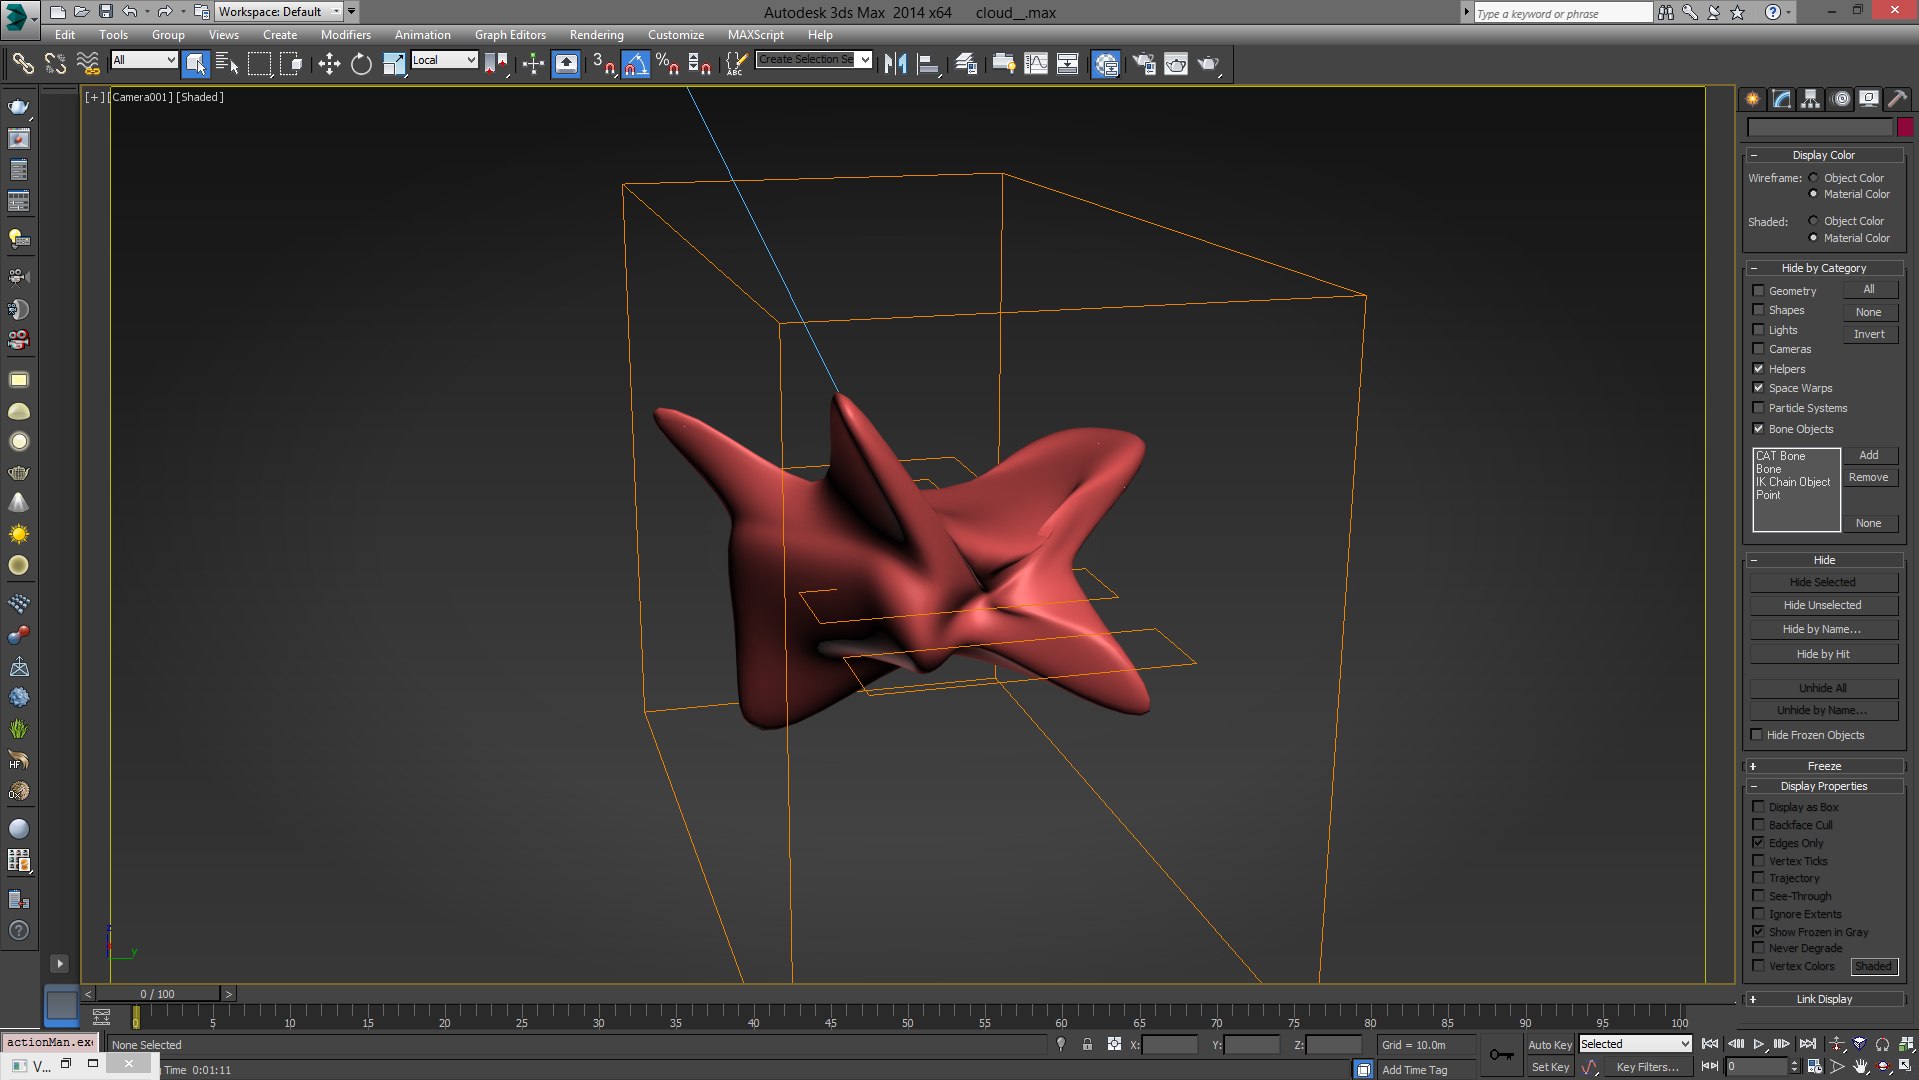Open the Utilities hammer panel
The width and height of the screenshot is (1919, 1080).
click(x=1897, y=99)
